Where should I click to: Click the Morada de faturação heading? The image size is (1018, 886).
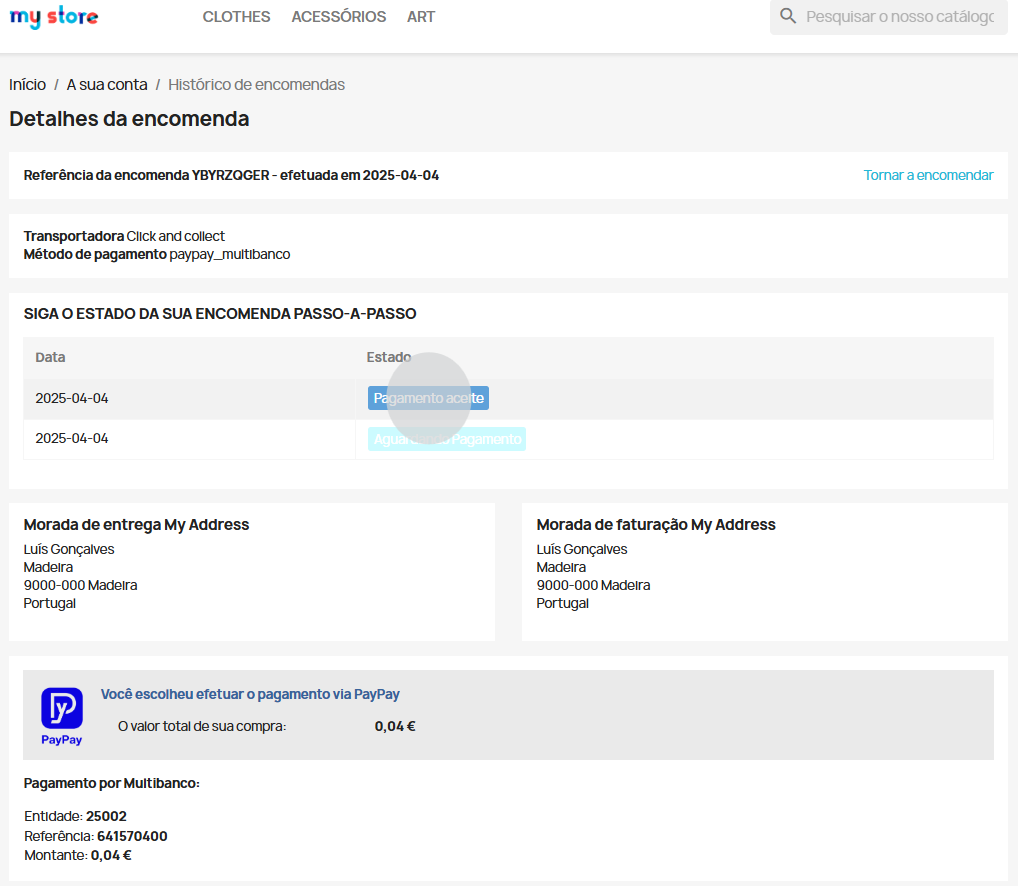655,525
